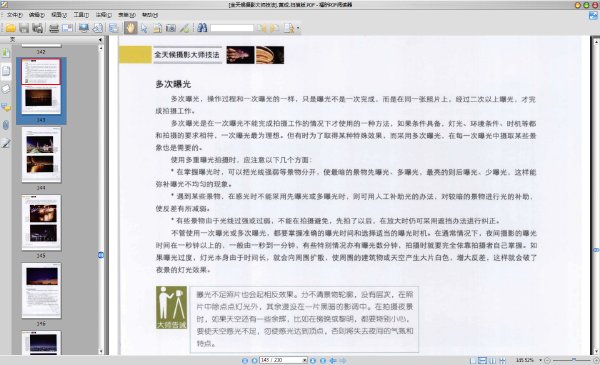Choose the Select Text tool

click(x=157, y=28)
